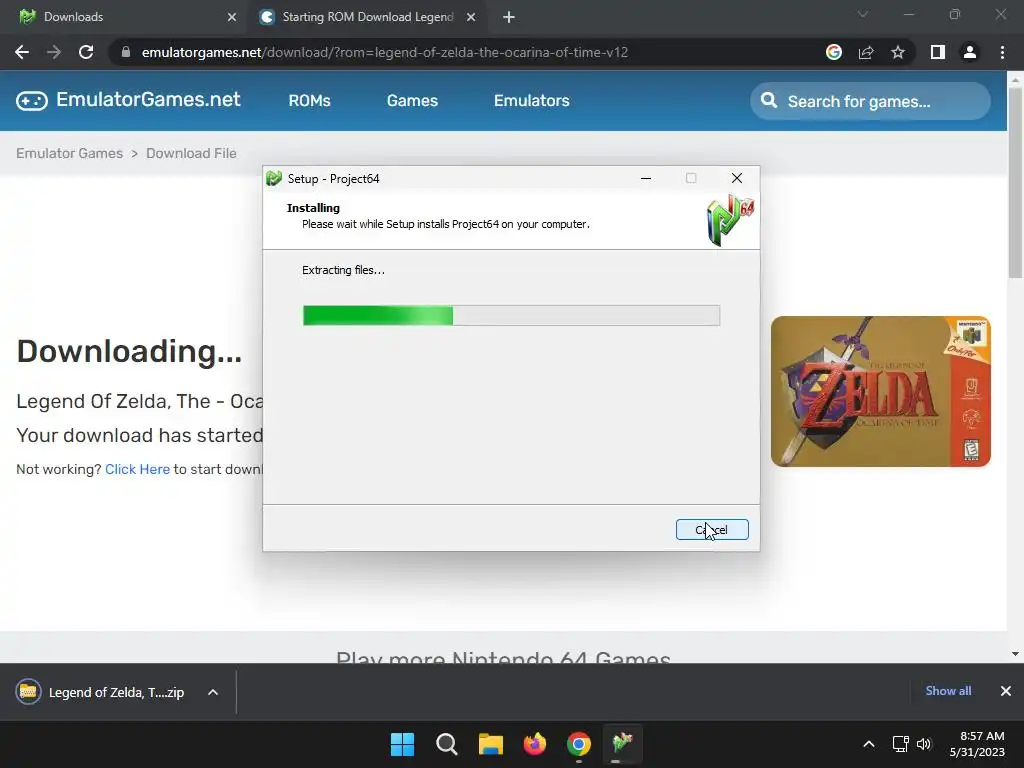This screenshot has width=1024, height=768.
Task: Go to Emulator Games breadcrumb
Action: pyautogui.click(x=69, y=153)
